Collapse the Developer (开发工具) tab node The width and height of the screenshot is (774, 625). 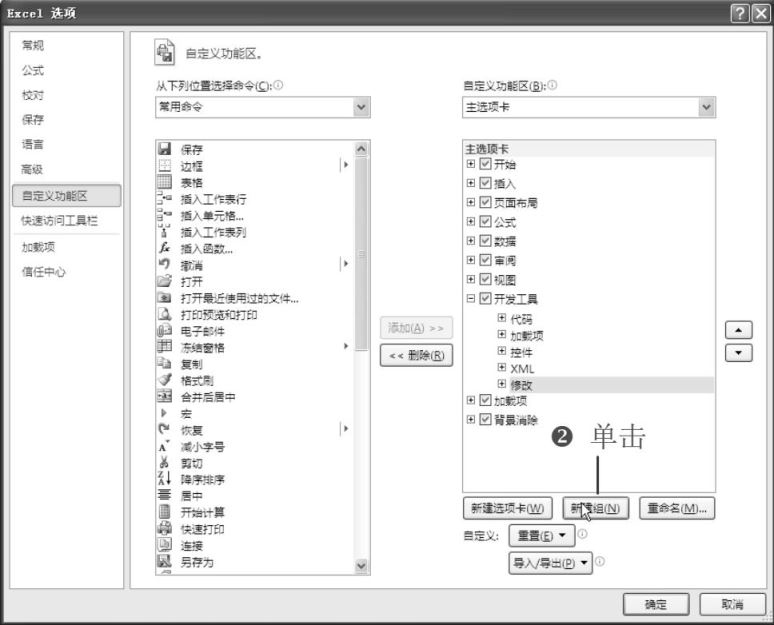471,298
